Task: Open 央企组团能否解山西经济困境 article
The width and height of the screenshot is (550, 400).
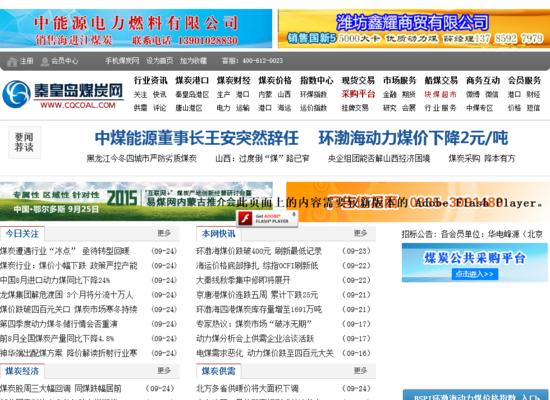Action: 379,159
